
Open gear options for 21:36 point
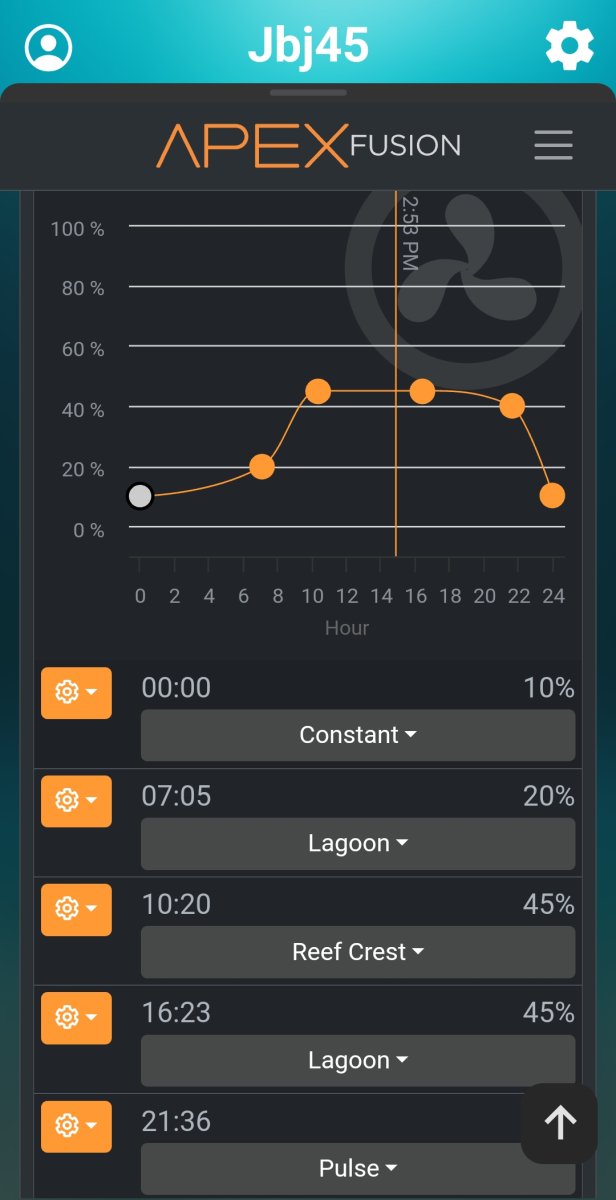[x=76, y=1126]
